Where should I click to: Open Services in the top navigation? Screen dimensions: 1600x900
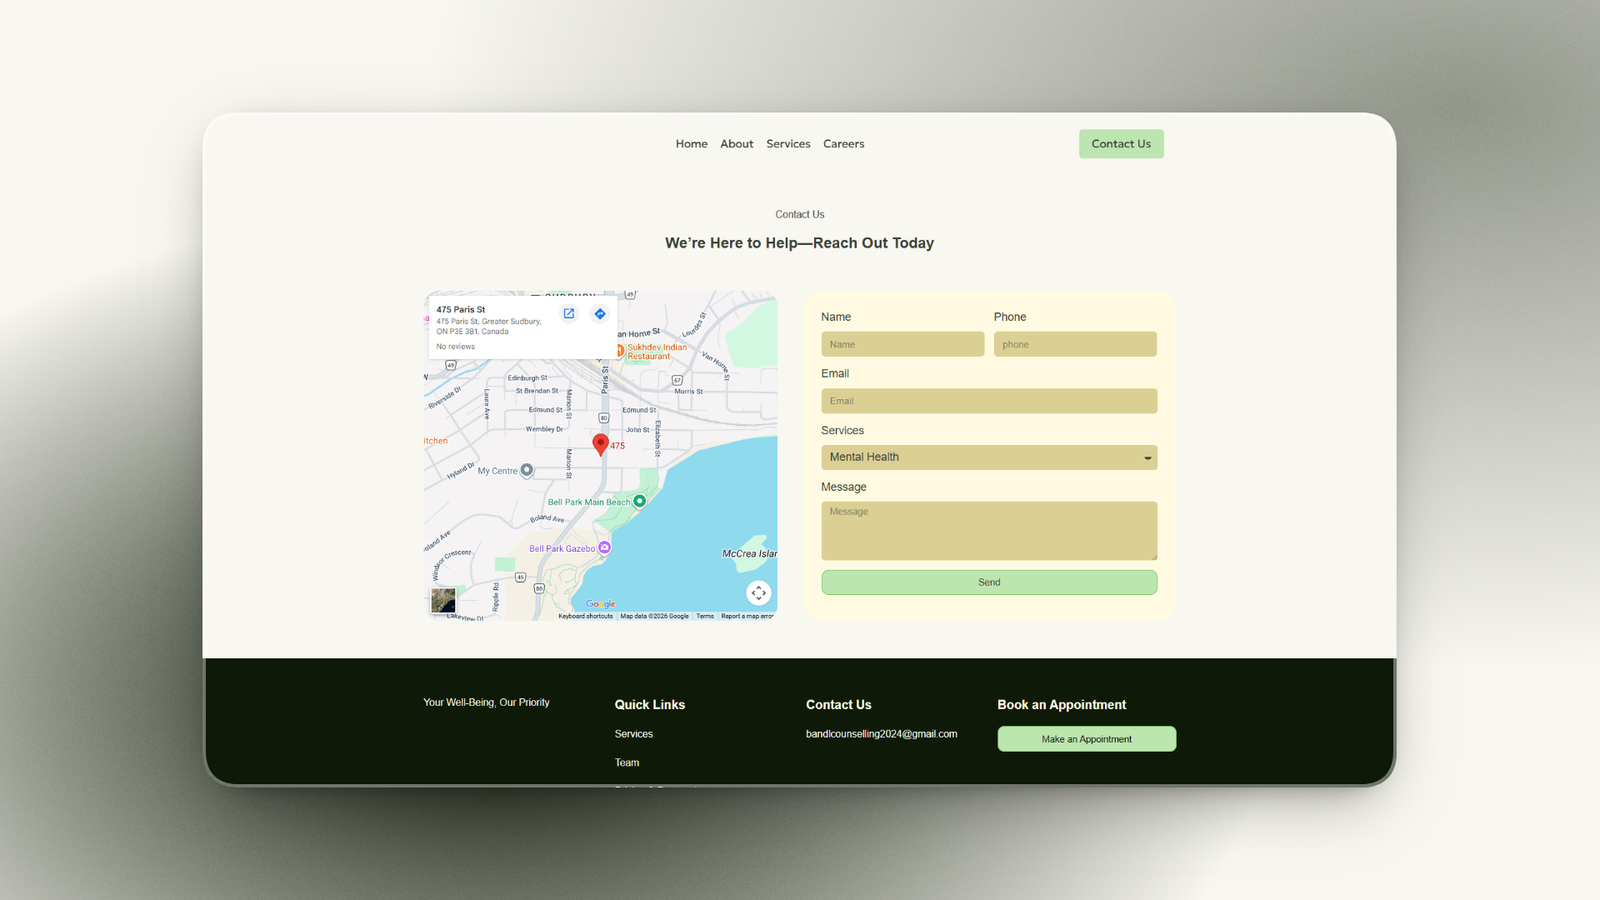coord(788,144)
